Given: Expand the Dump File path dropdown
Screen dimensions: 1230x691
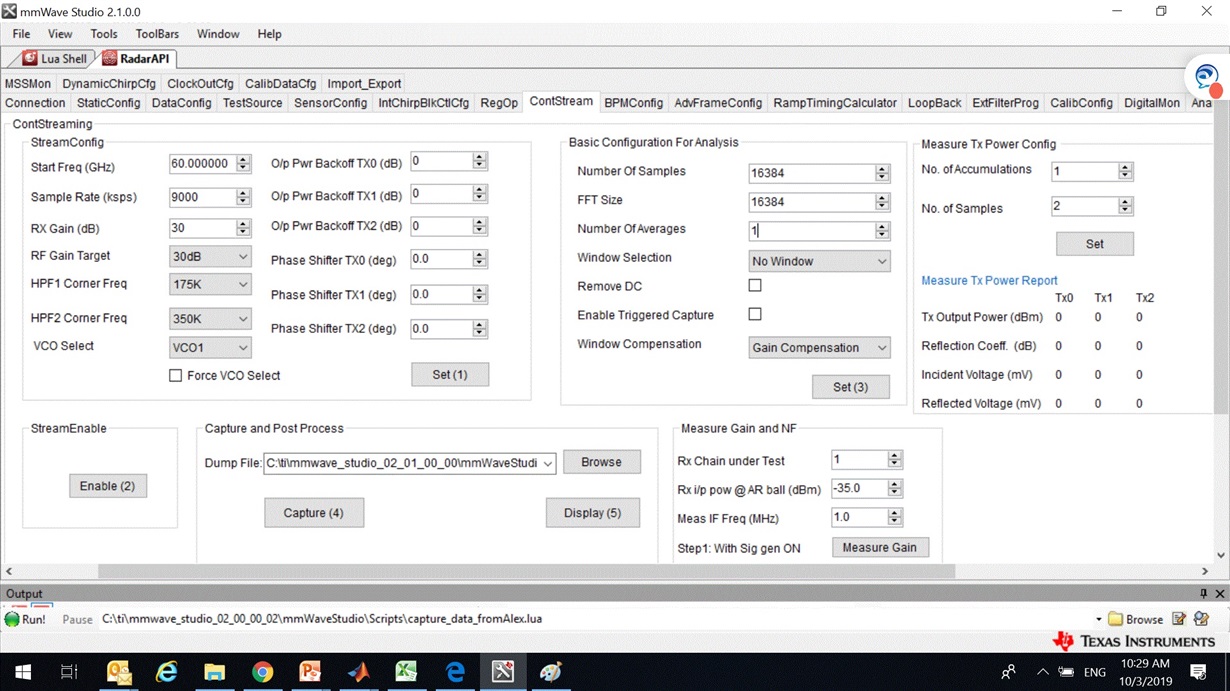Looking at the screenshot, I should (x=547, y=463).
